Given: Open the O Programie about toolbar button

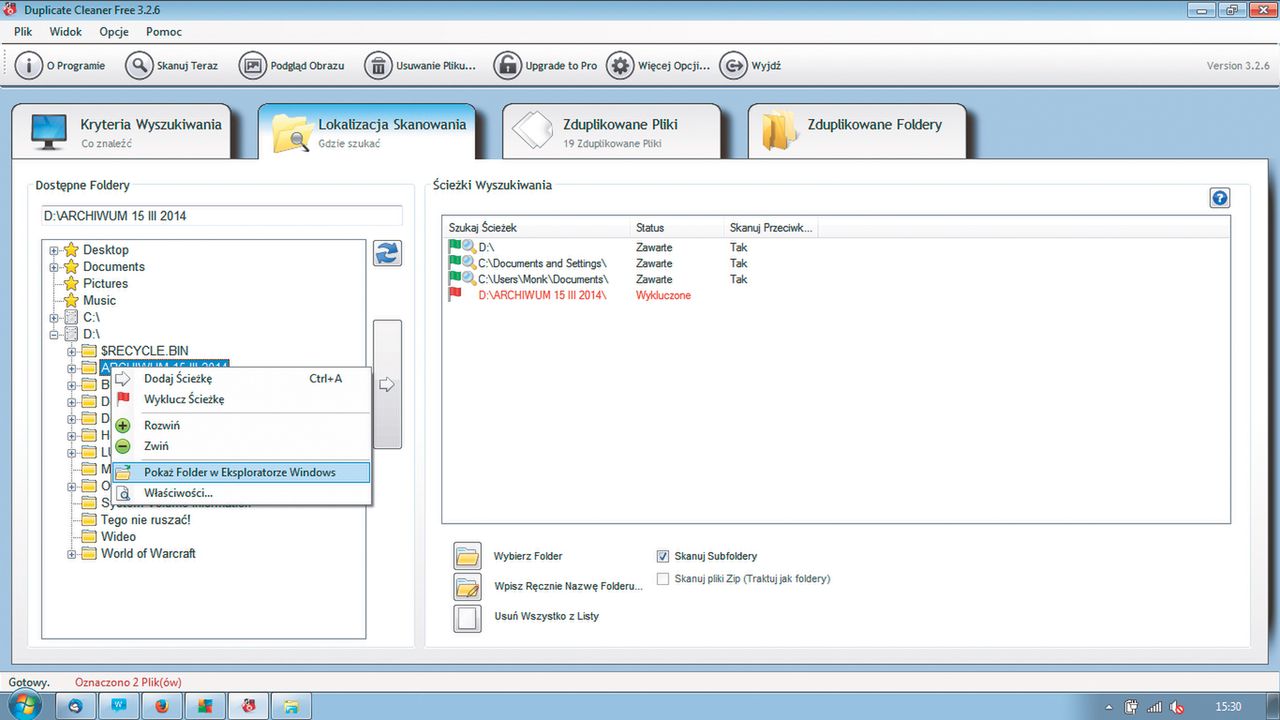Looking at the screenshot, I should tap(60, 66).
